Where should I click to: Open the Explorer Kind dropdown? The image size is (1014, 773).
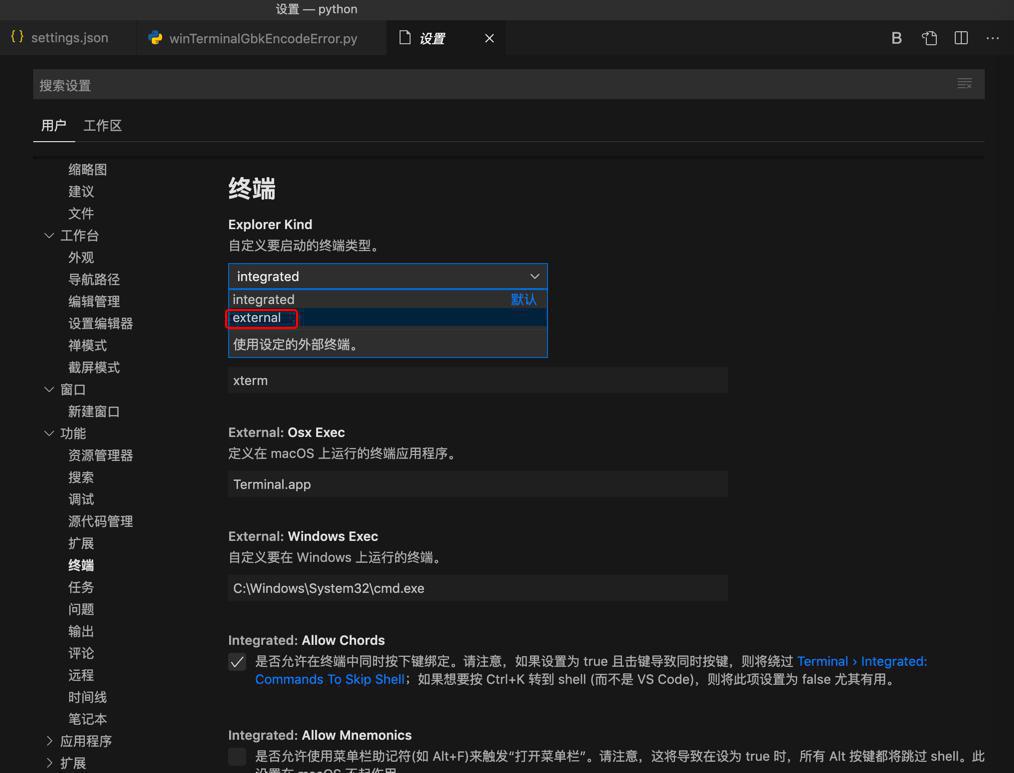[x=387, y=276]
